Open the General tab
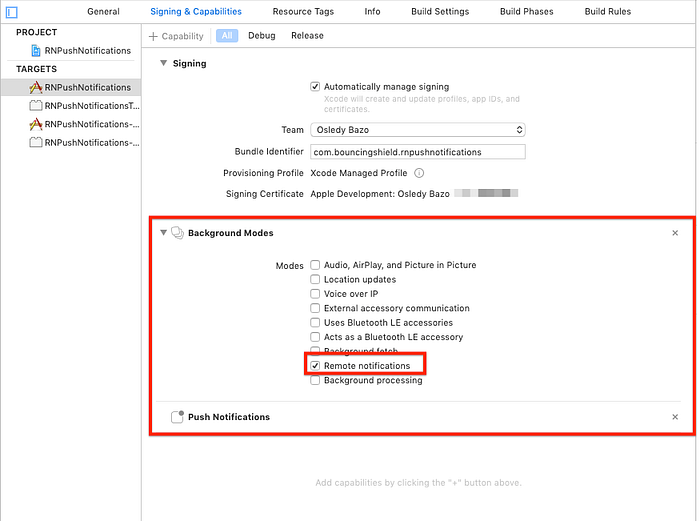The image size is (700, 521). tap(103, 12)
